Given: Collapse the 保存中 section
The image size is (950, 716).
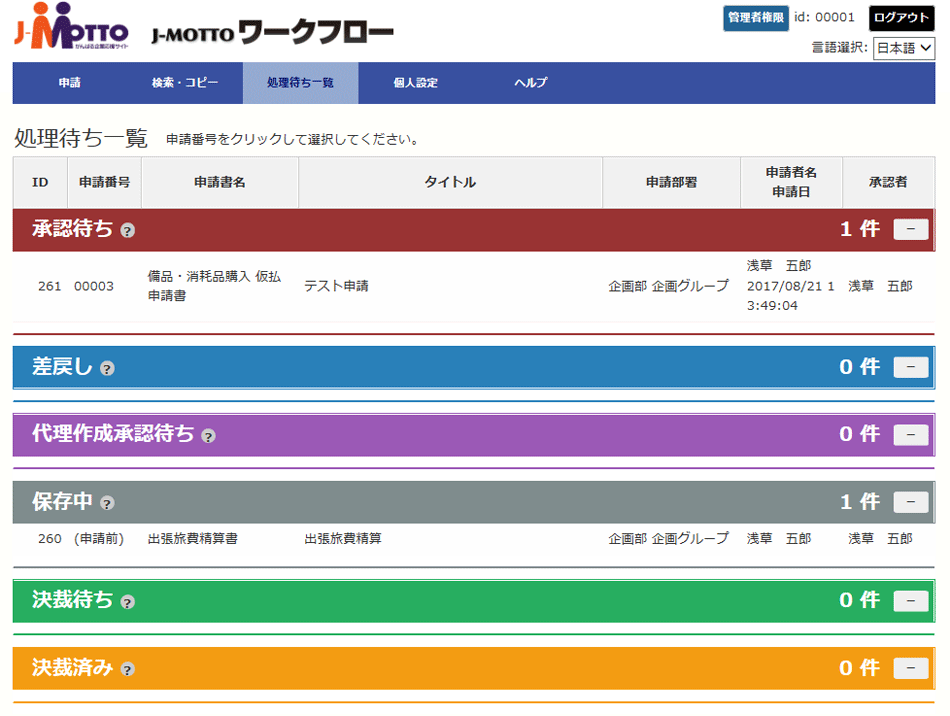Looking at the screenshot, I should tap(910, 502).
